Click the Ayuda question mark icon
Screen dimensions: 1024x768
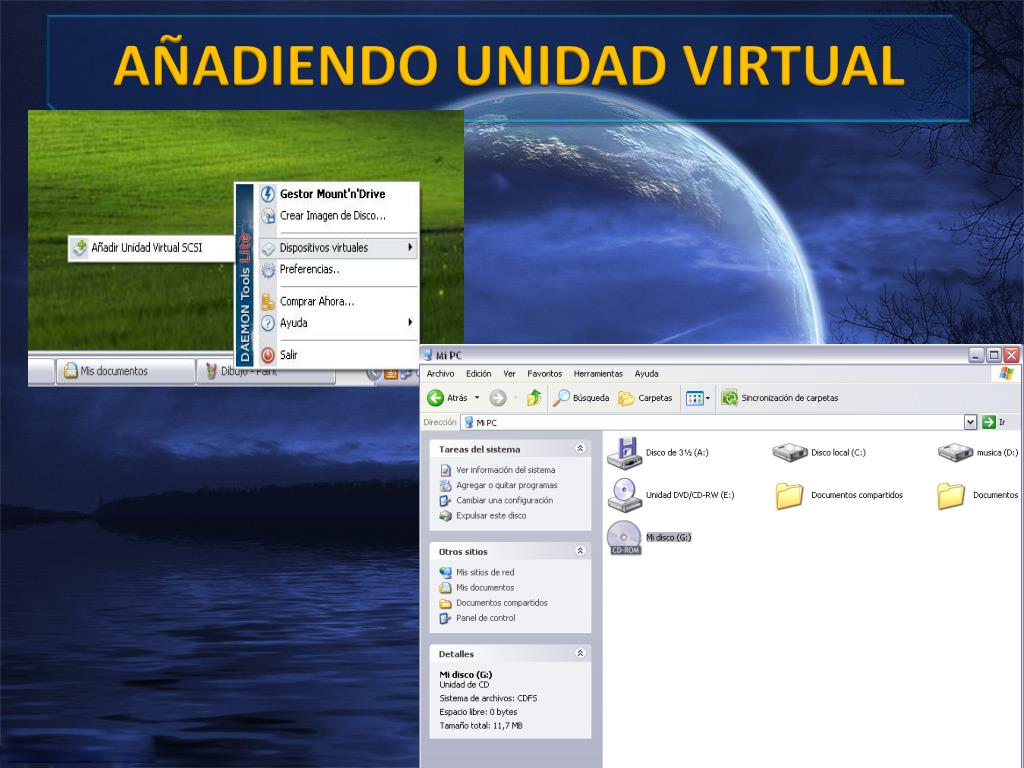tap(268, 323)
